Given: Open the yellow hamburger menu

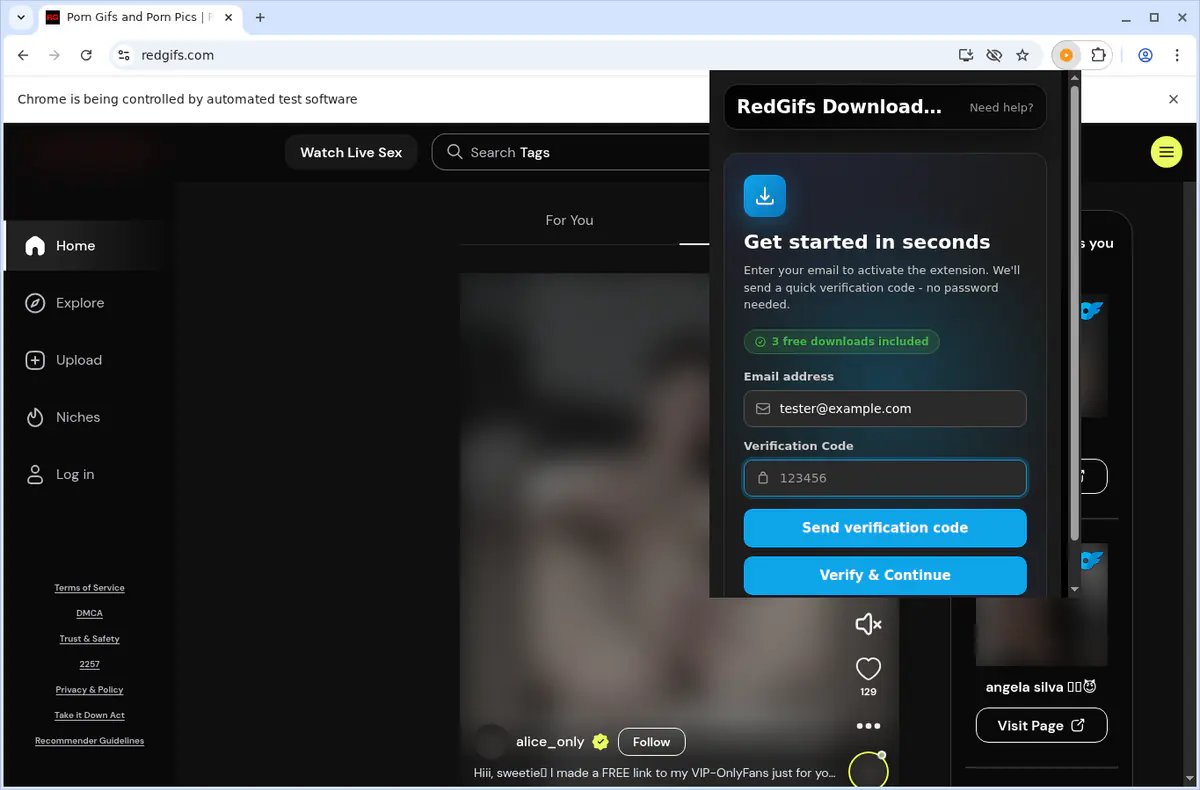Looking at the screenshot, I should pos(1166,152).
